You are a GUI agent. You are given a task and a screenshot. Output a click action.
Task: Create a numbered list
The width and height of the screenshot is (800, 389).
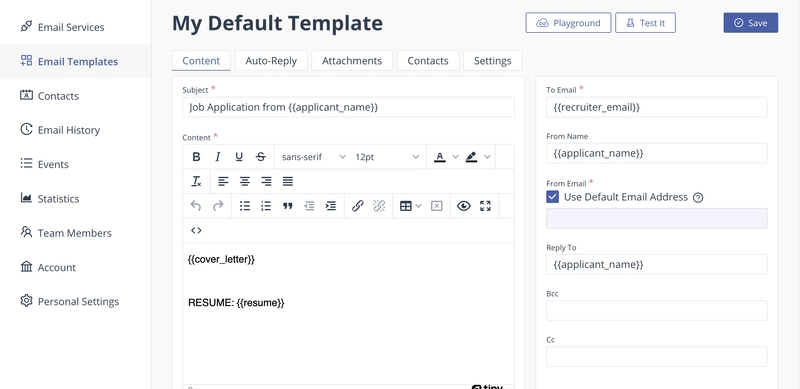coord(266,206)
